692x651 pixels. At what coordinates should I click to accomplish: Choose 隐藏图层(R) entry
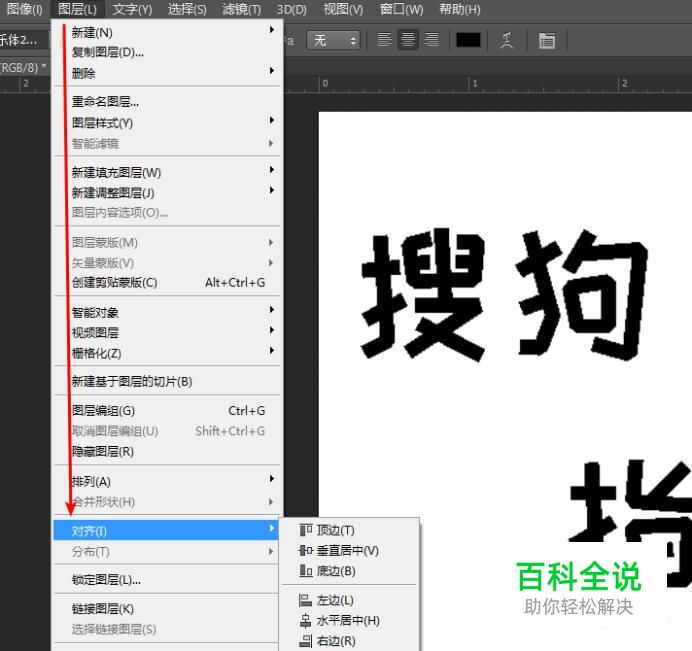pos(167,451)
